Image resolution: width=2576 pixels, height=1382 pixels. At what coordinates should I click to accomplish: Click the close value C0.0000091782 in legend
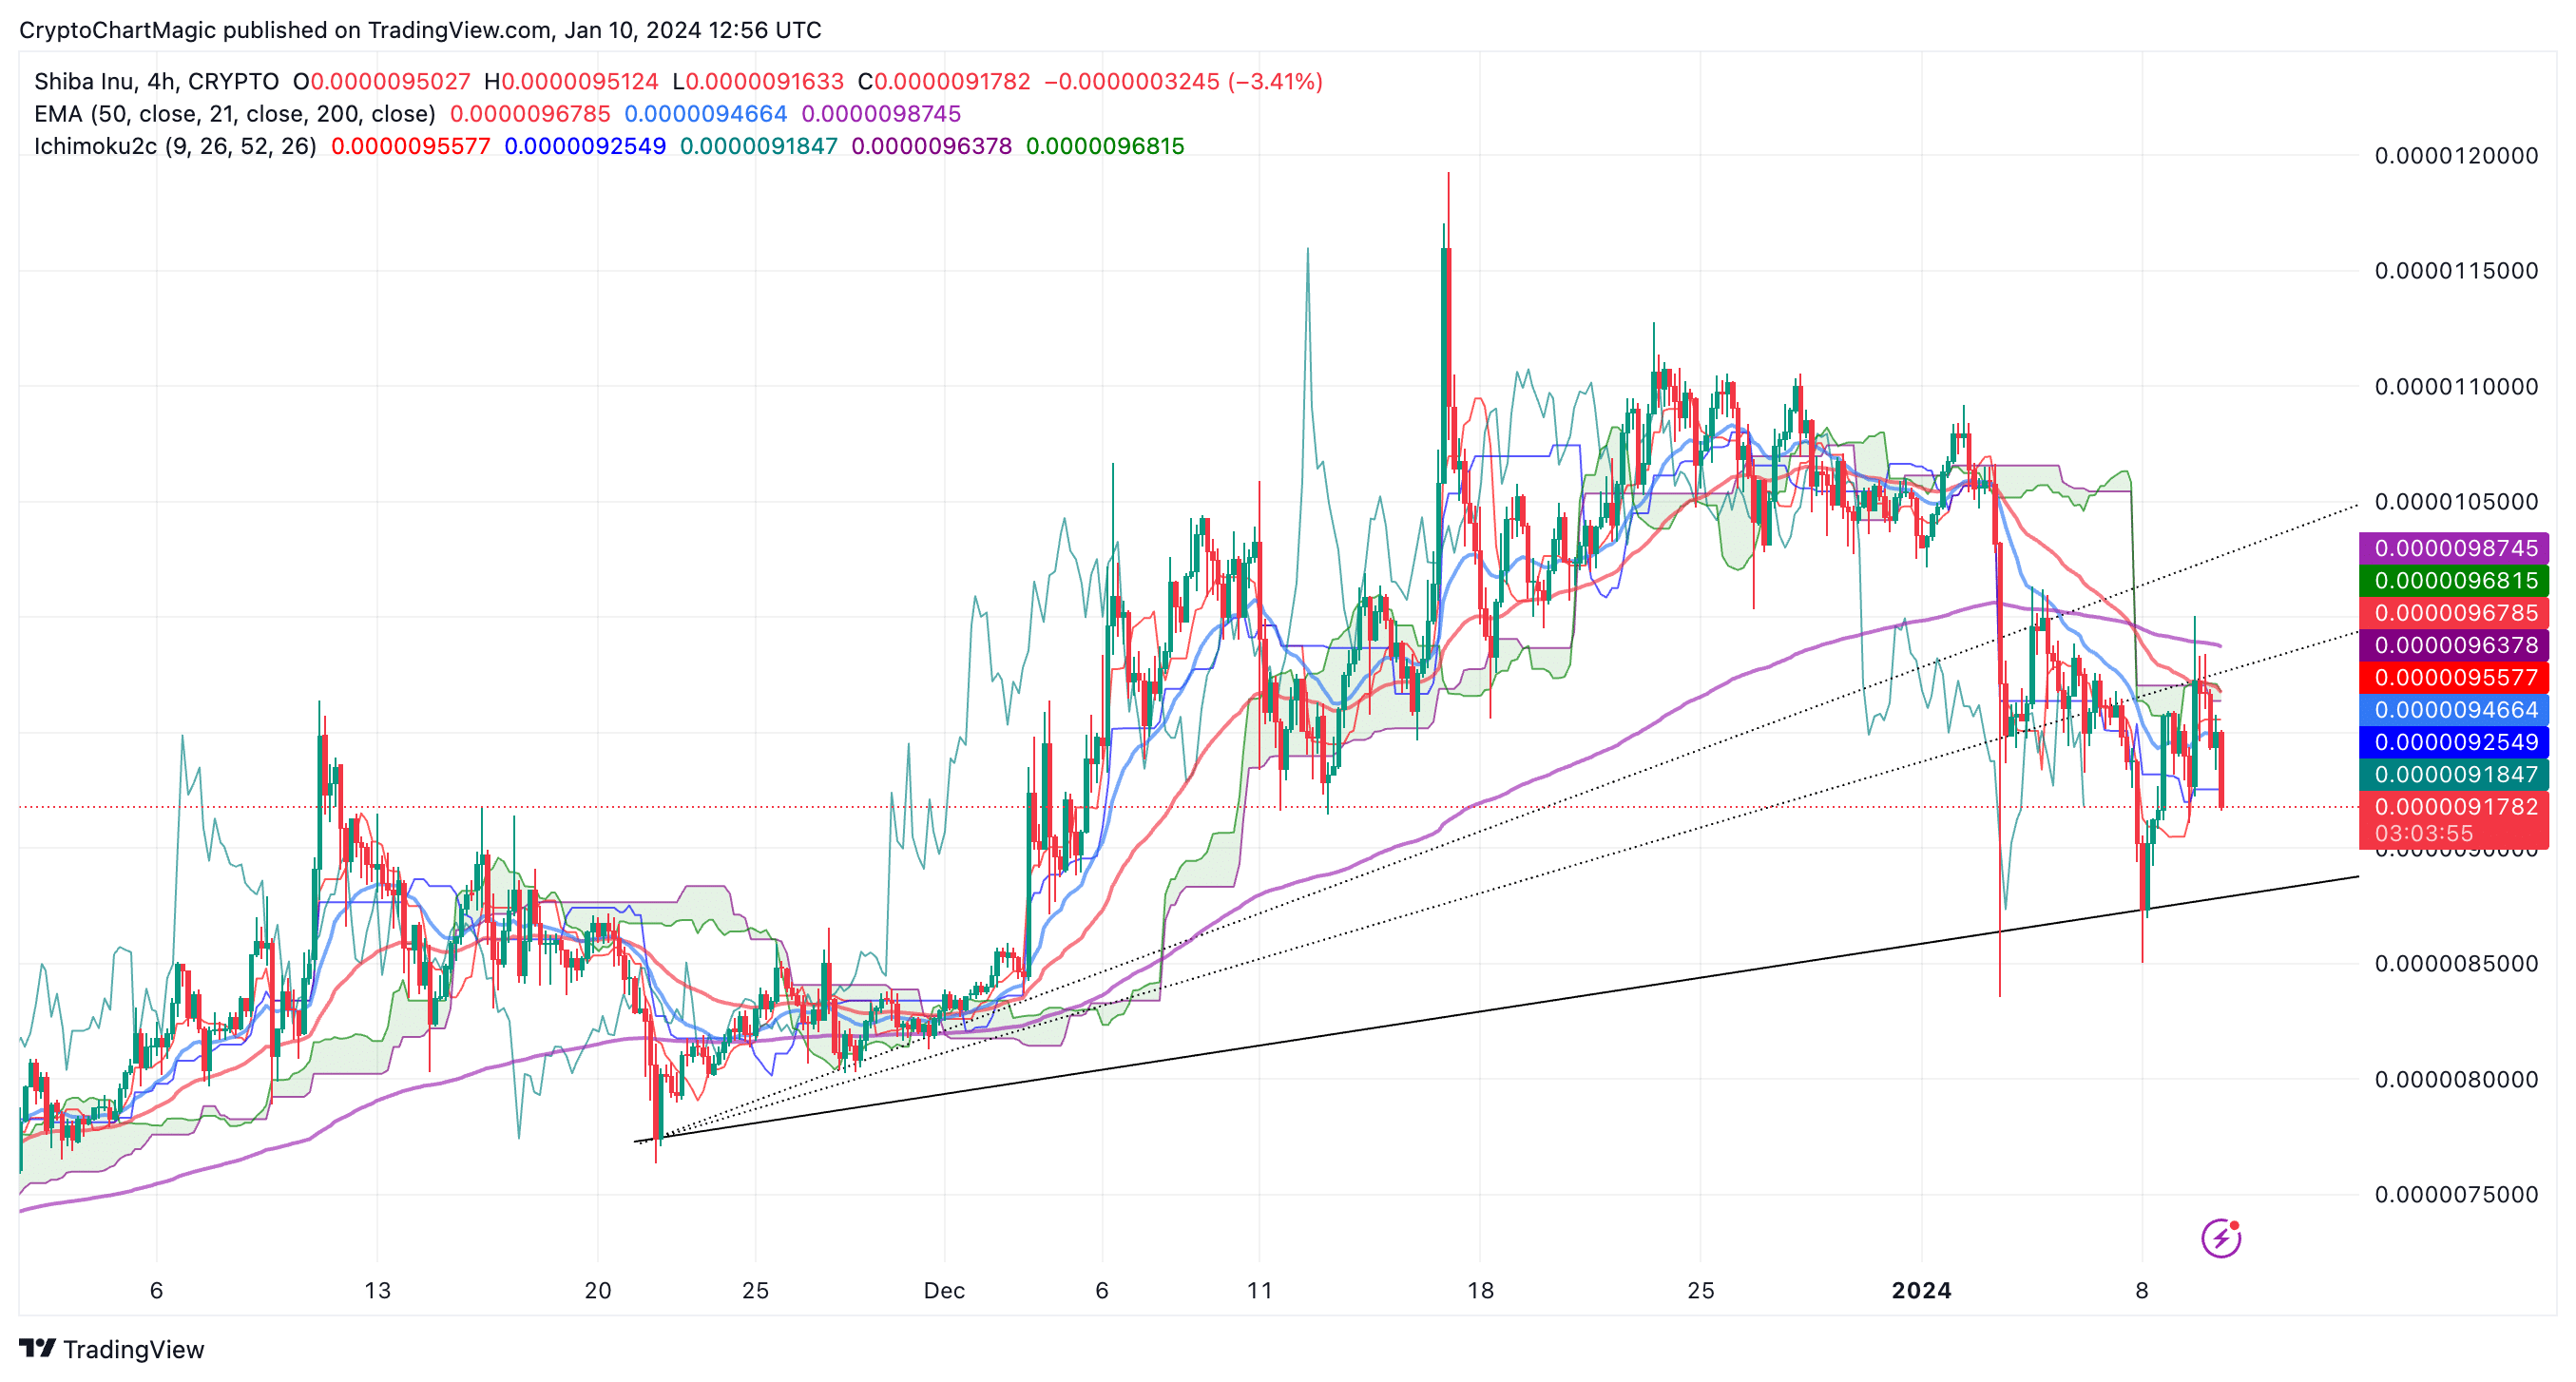pos(944,82)
